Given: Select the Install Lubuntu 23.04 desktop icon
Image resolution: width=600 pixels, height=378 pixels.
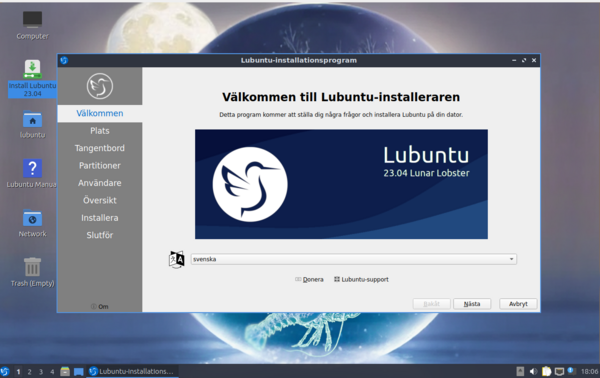Looking at the screenshot, I should click(x=33, y=78).
